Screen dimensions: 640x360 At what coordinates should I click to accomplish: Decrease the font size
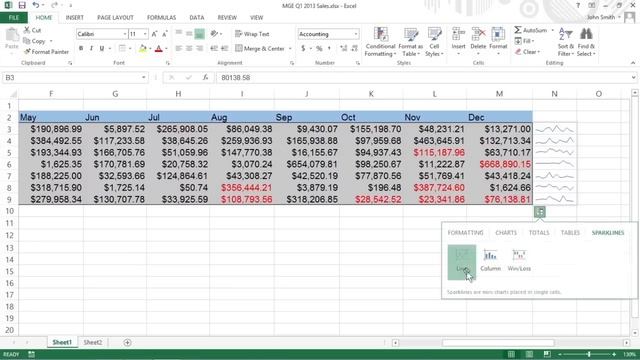[164, 34]
